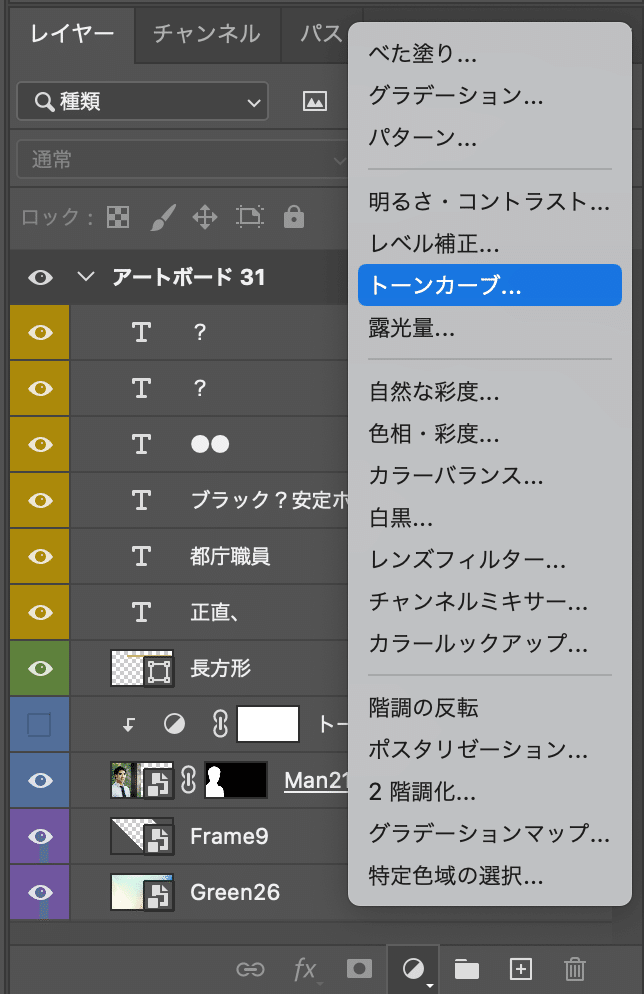Choose トーンカーブ... from the menu

pos(489,285)
